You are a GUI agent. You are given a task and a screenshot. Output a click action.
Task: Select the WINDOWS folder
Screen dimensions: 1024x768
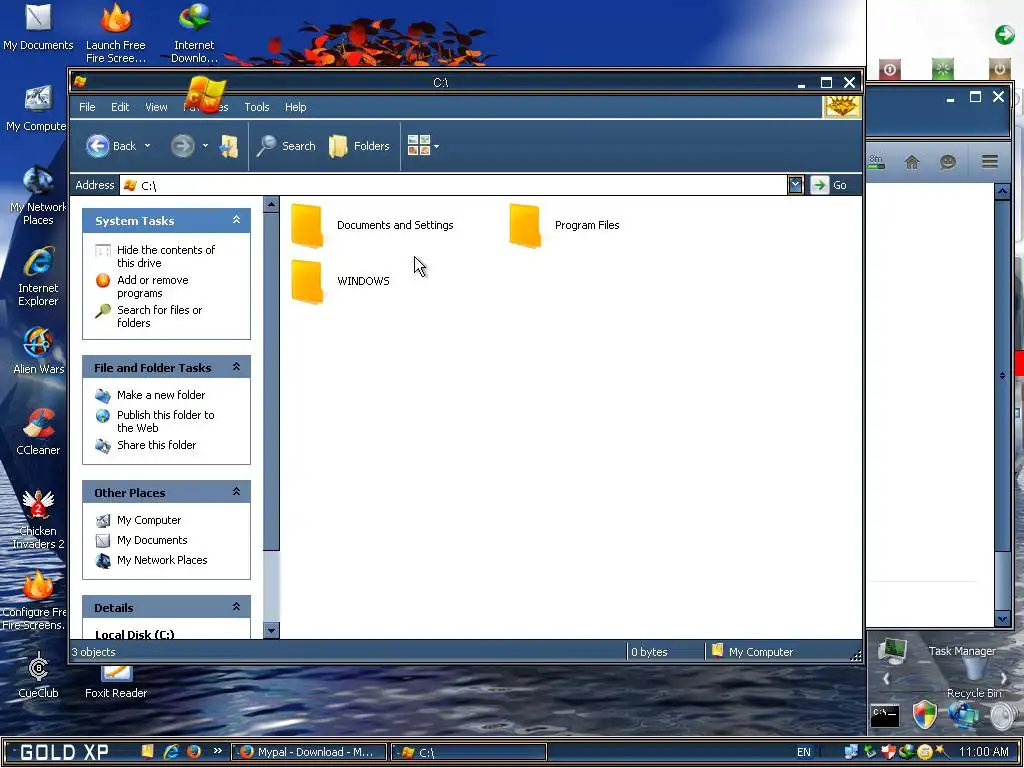click(x=340, y=281)
